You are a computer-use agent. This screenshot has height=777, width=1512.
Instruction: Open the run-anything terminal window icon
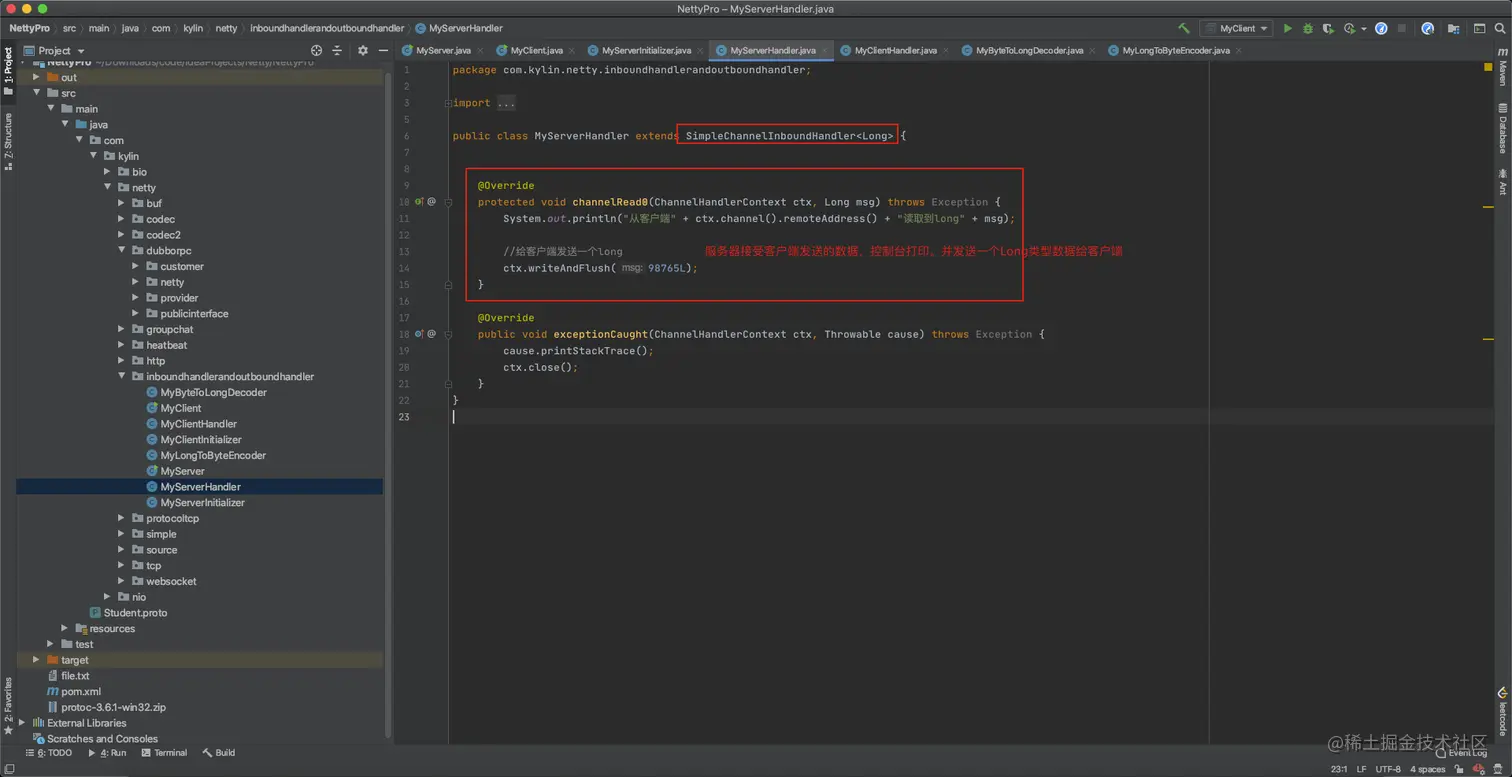click(1479, 29)
